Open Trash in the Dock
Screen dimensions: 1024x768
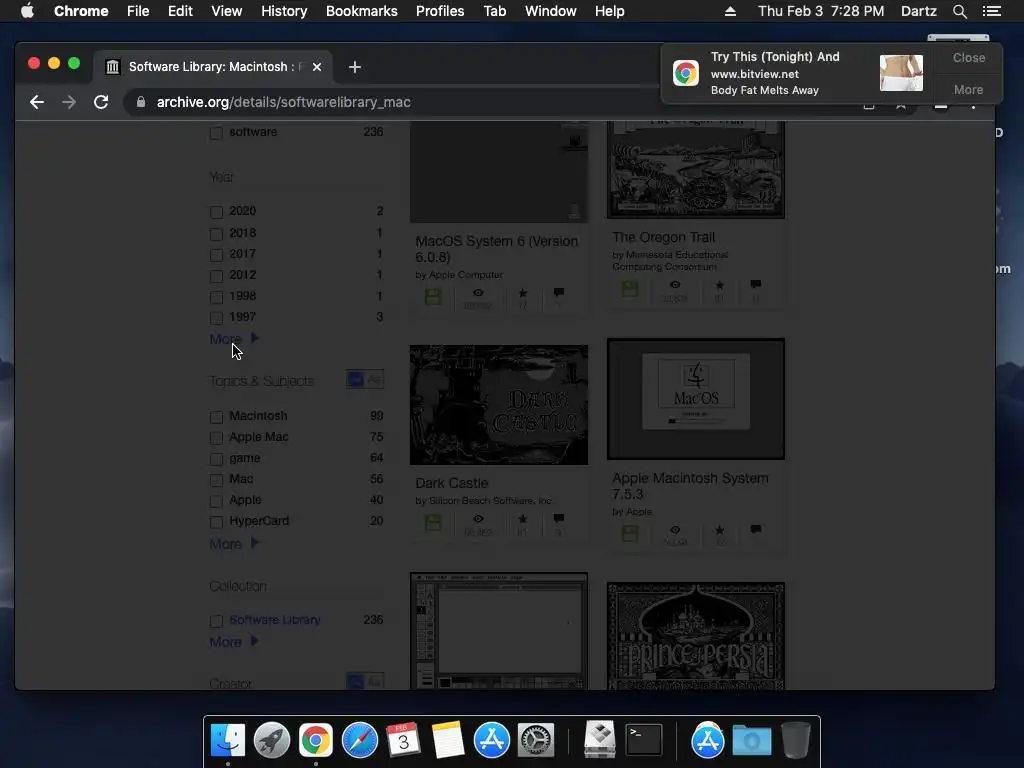click(x=795, y=740)
